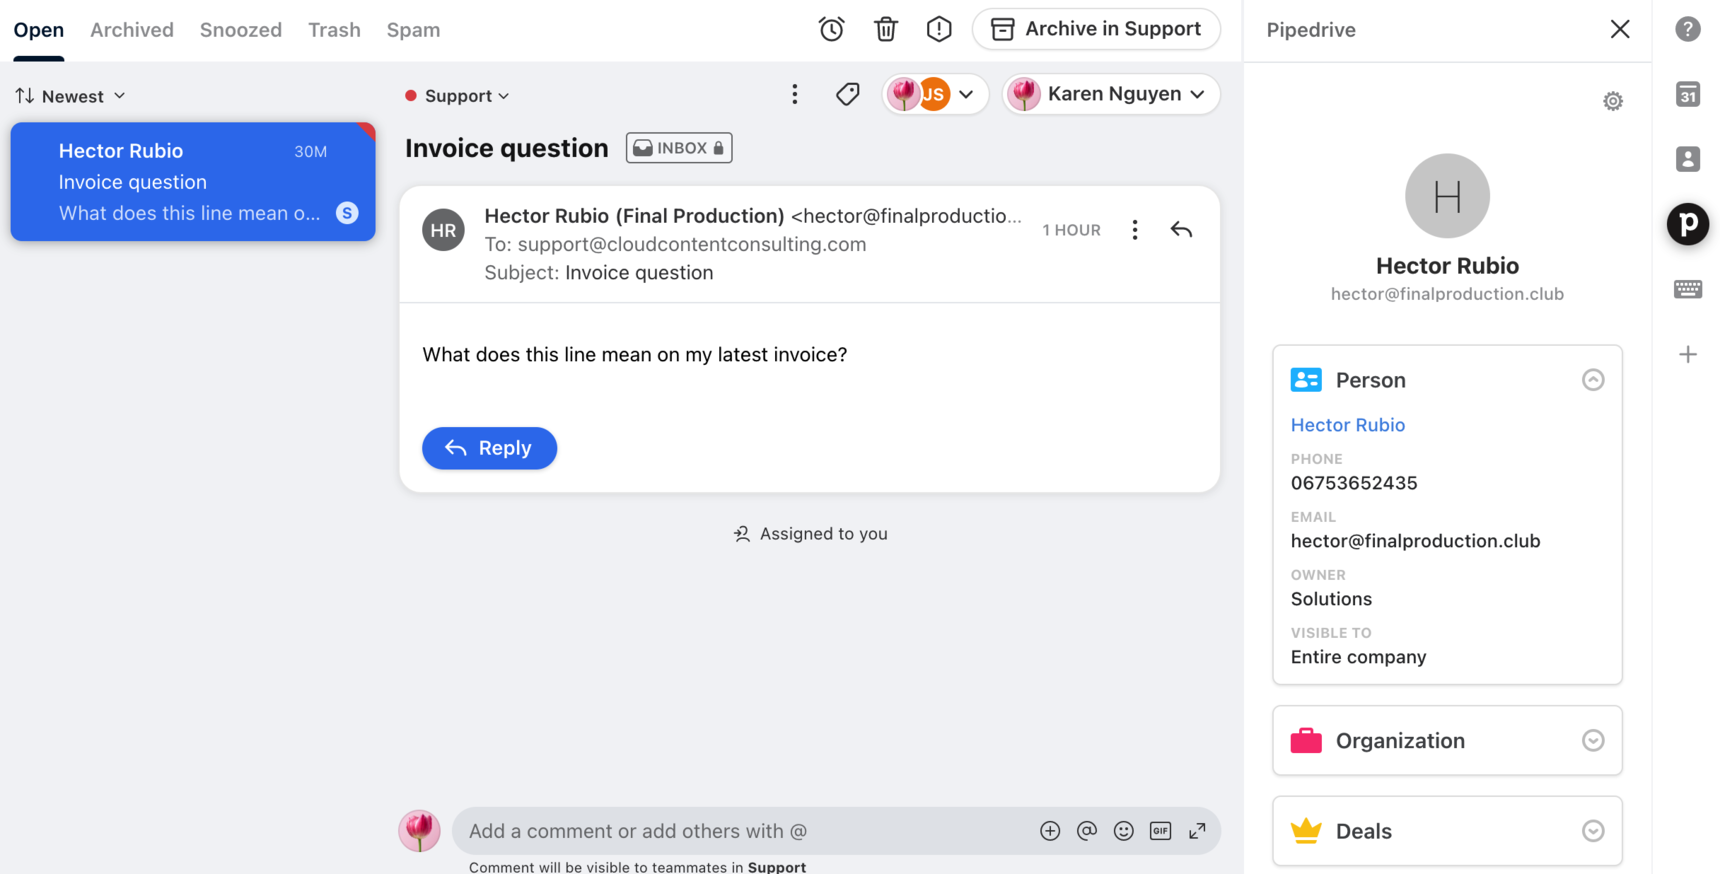Open the Newest sort dropdown

coord(70,96)
